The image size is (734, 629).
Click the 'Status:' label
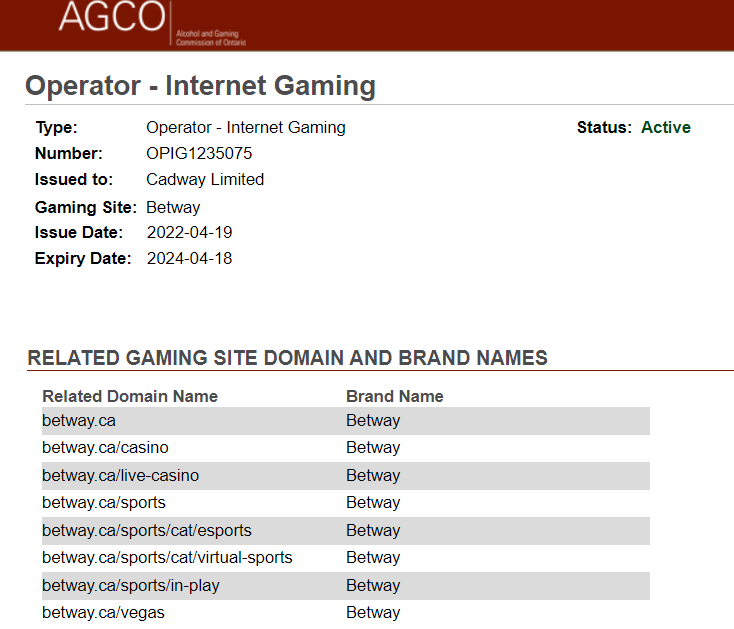(x=604, y=127)
